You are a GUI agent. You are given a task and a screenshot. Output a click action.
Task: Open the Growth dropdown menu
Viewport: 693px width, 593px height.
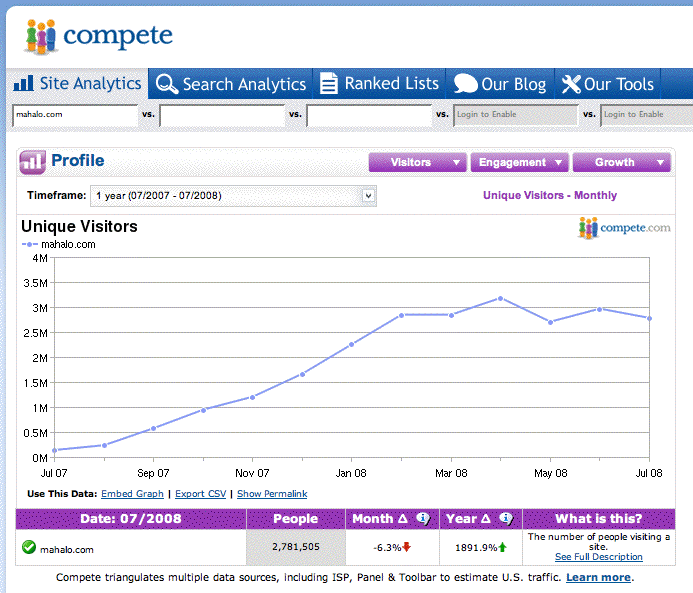[621, 162]
